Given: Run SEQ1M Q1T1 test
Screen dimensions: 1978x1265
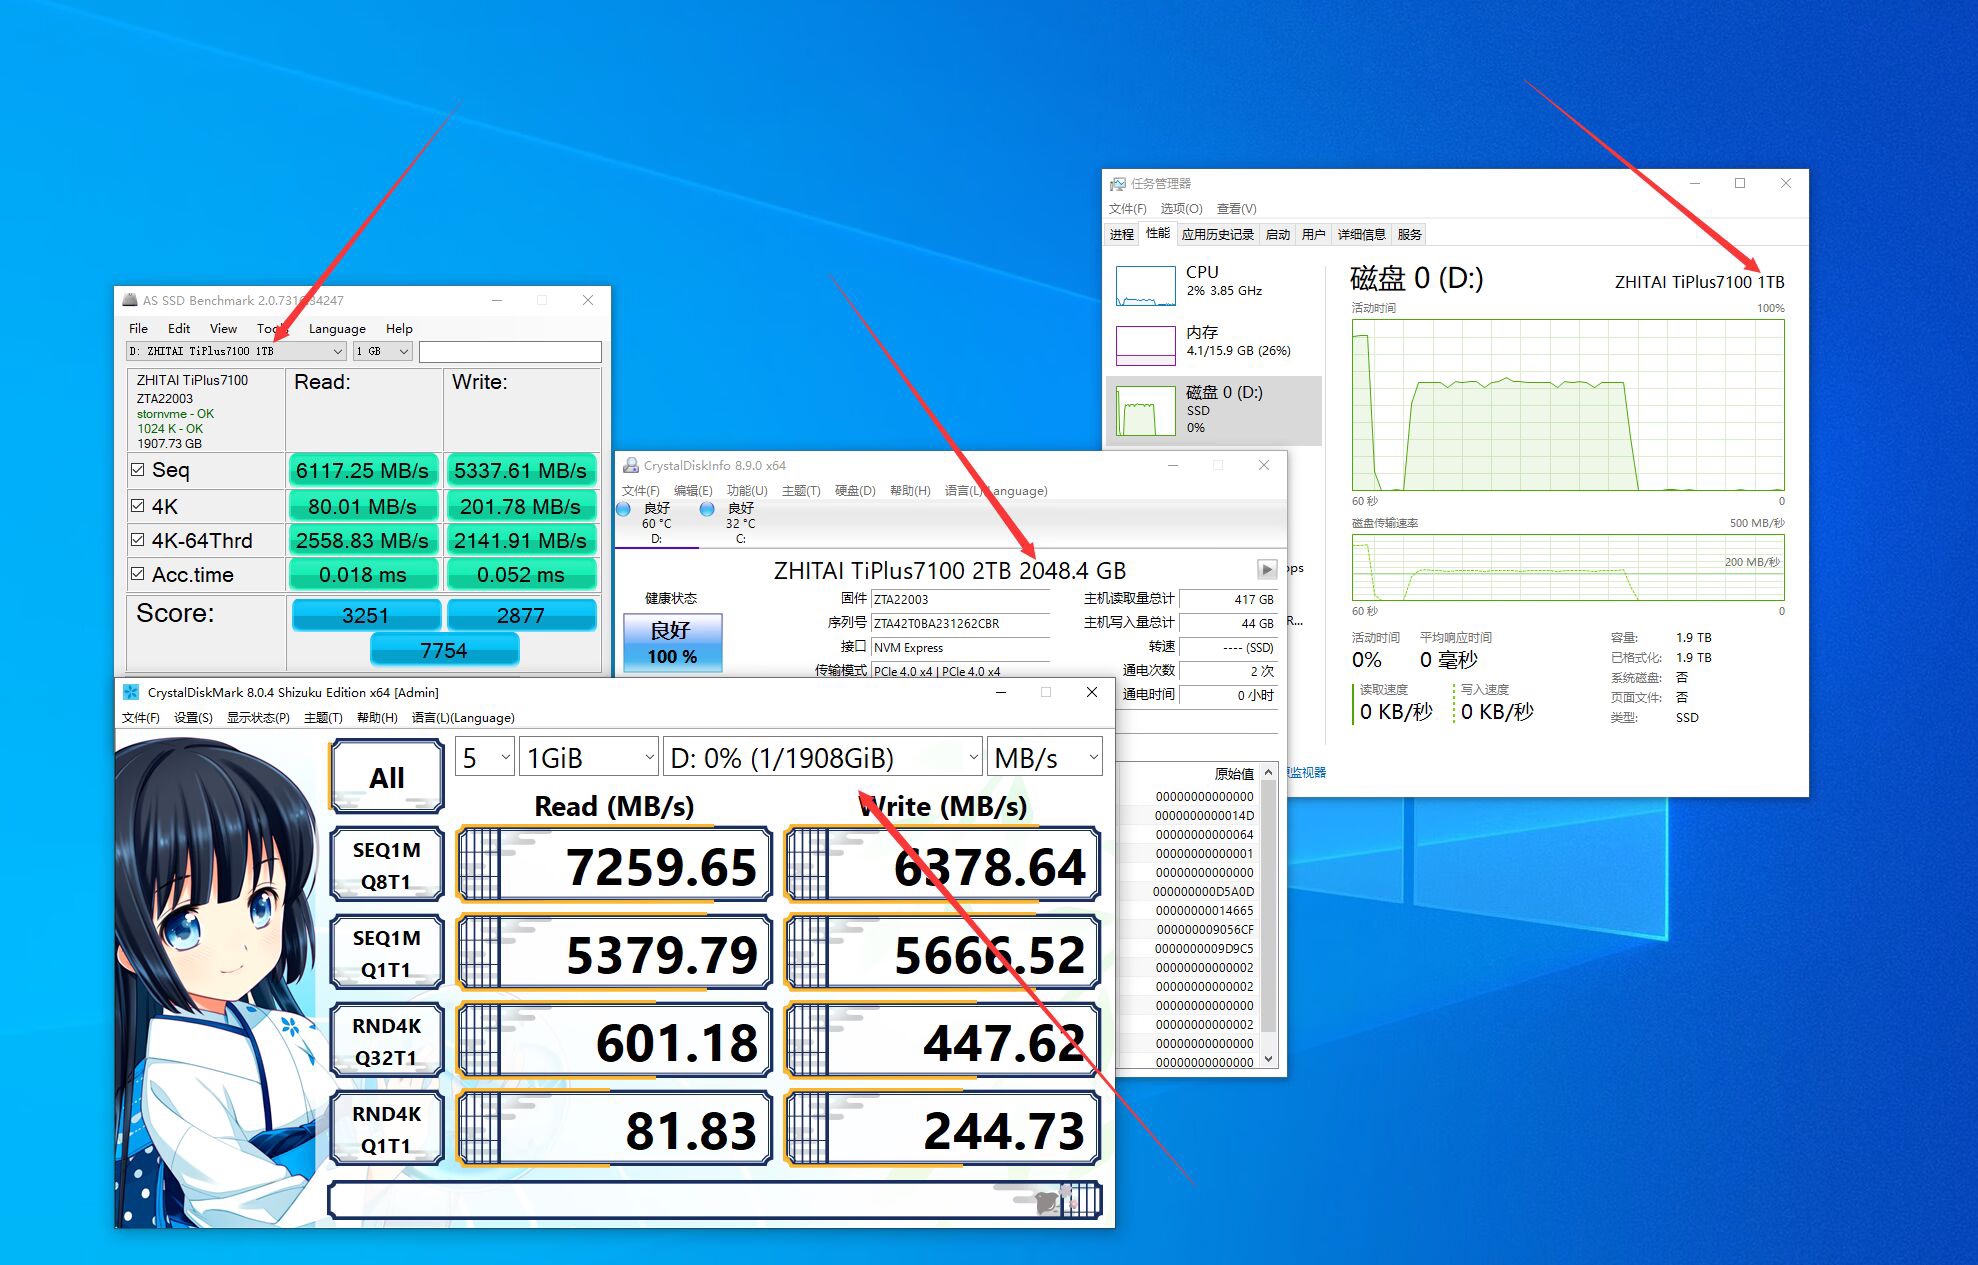Looking at the screenshot, I should coord(386,953).
